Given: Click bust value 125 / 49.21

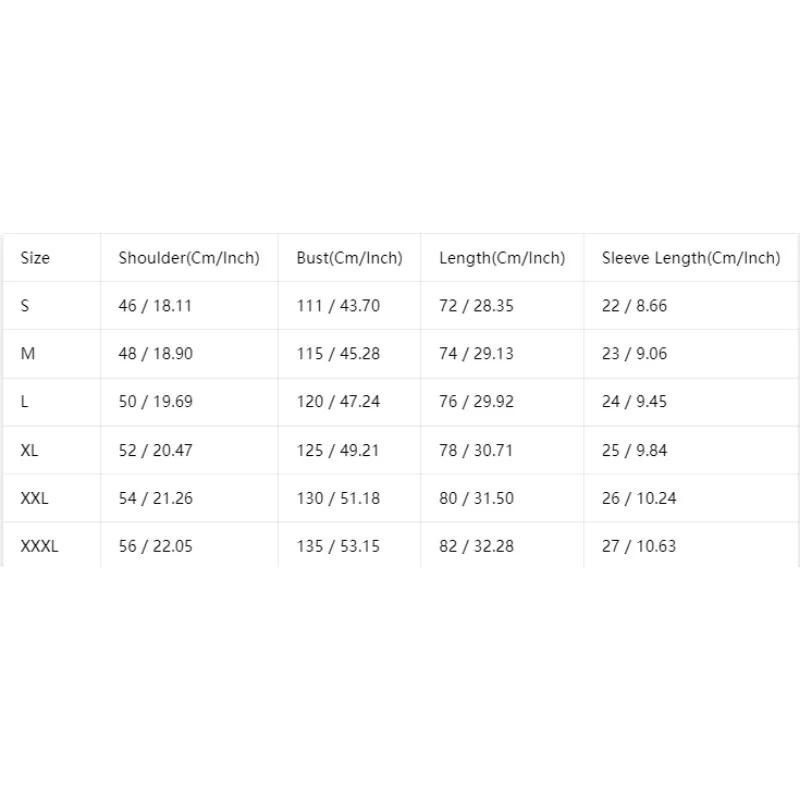Looking at the screenshot, I should pos(338,450).
